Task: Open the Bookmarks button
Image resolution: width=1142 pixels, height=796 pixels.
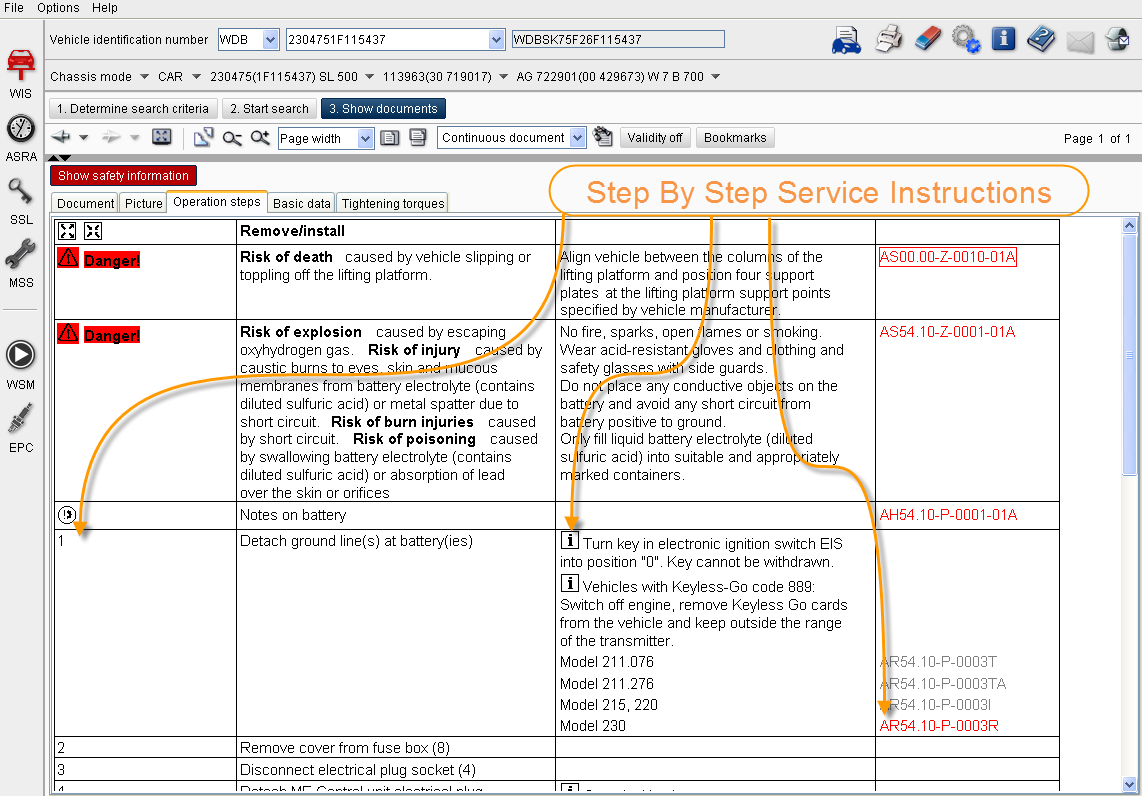Action: click(x=735, y=138)
